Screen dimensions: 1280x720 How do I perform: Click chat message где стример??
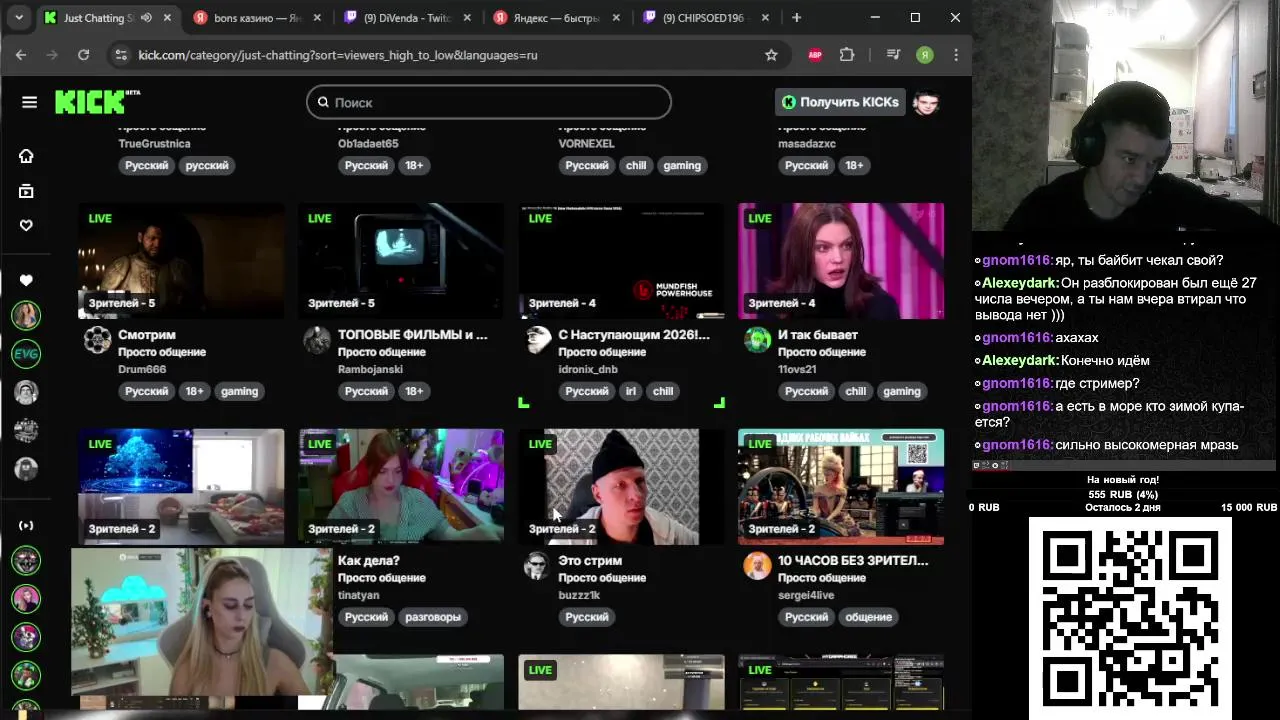point(1097,383)
